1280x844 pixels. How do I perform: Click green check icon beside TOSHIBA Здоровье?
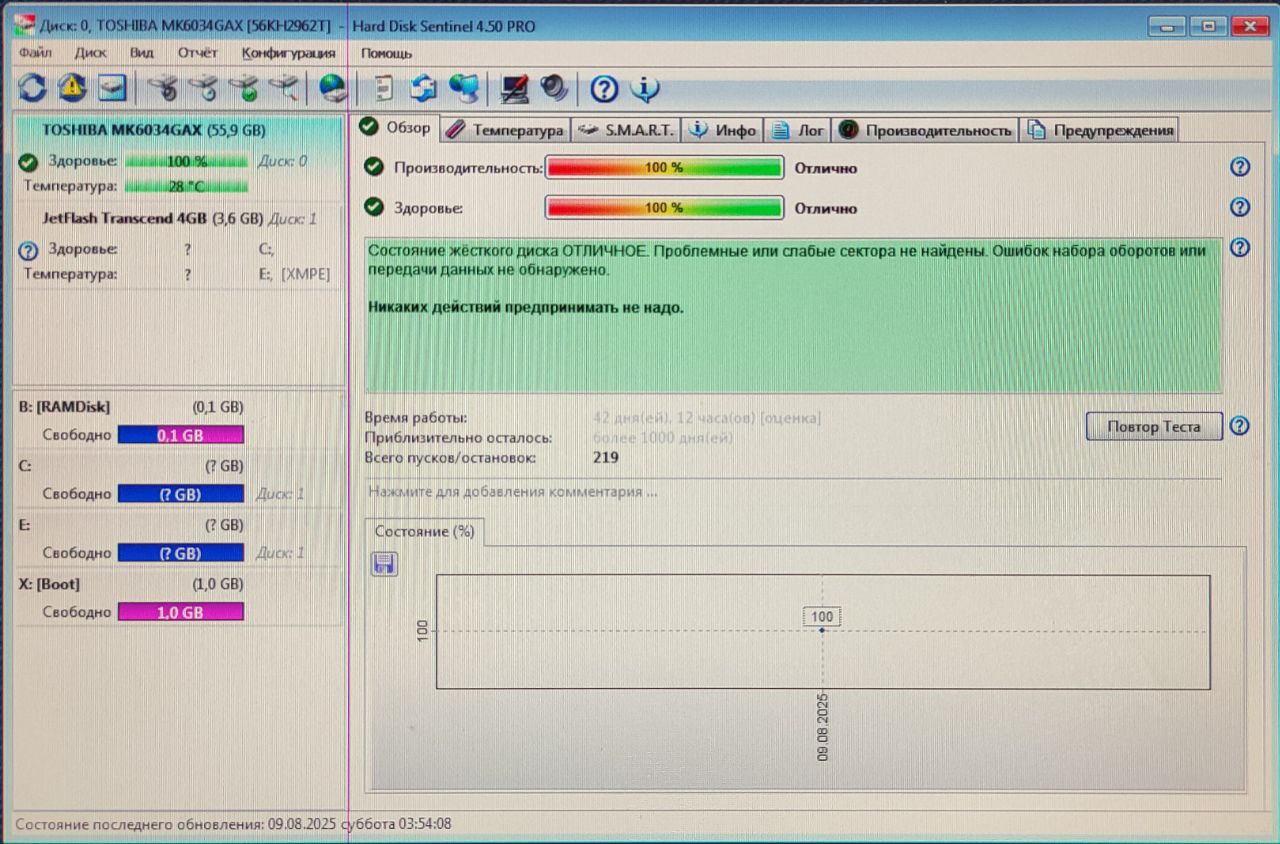tap(28, 161)
